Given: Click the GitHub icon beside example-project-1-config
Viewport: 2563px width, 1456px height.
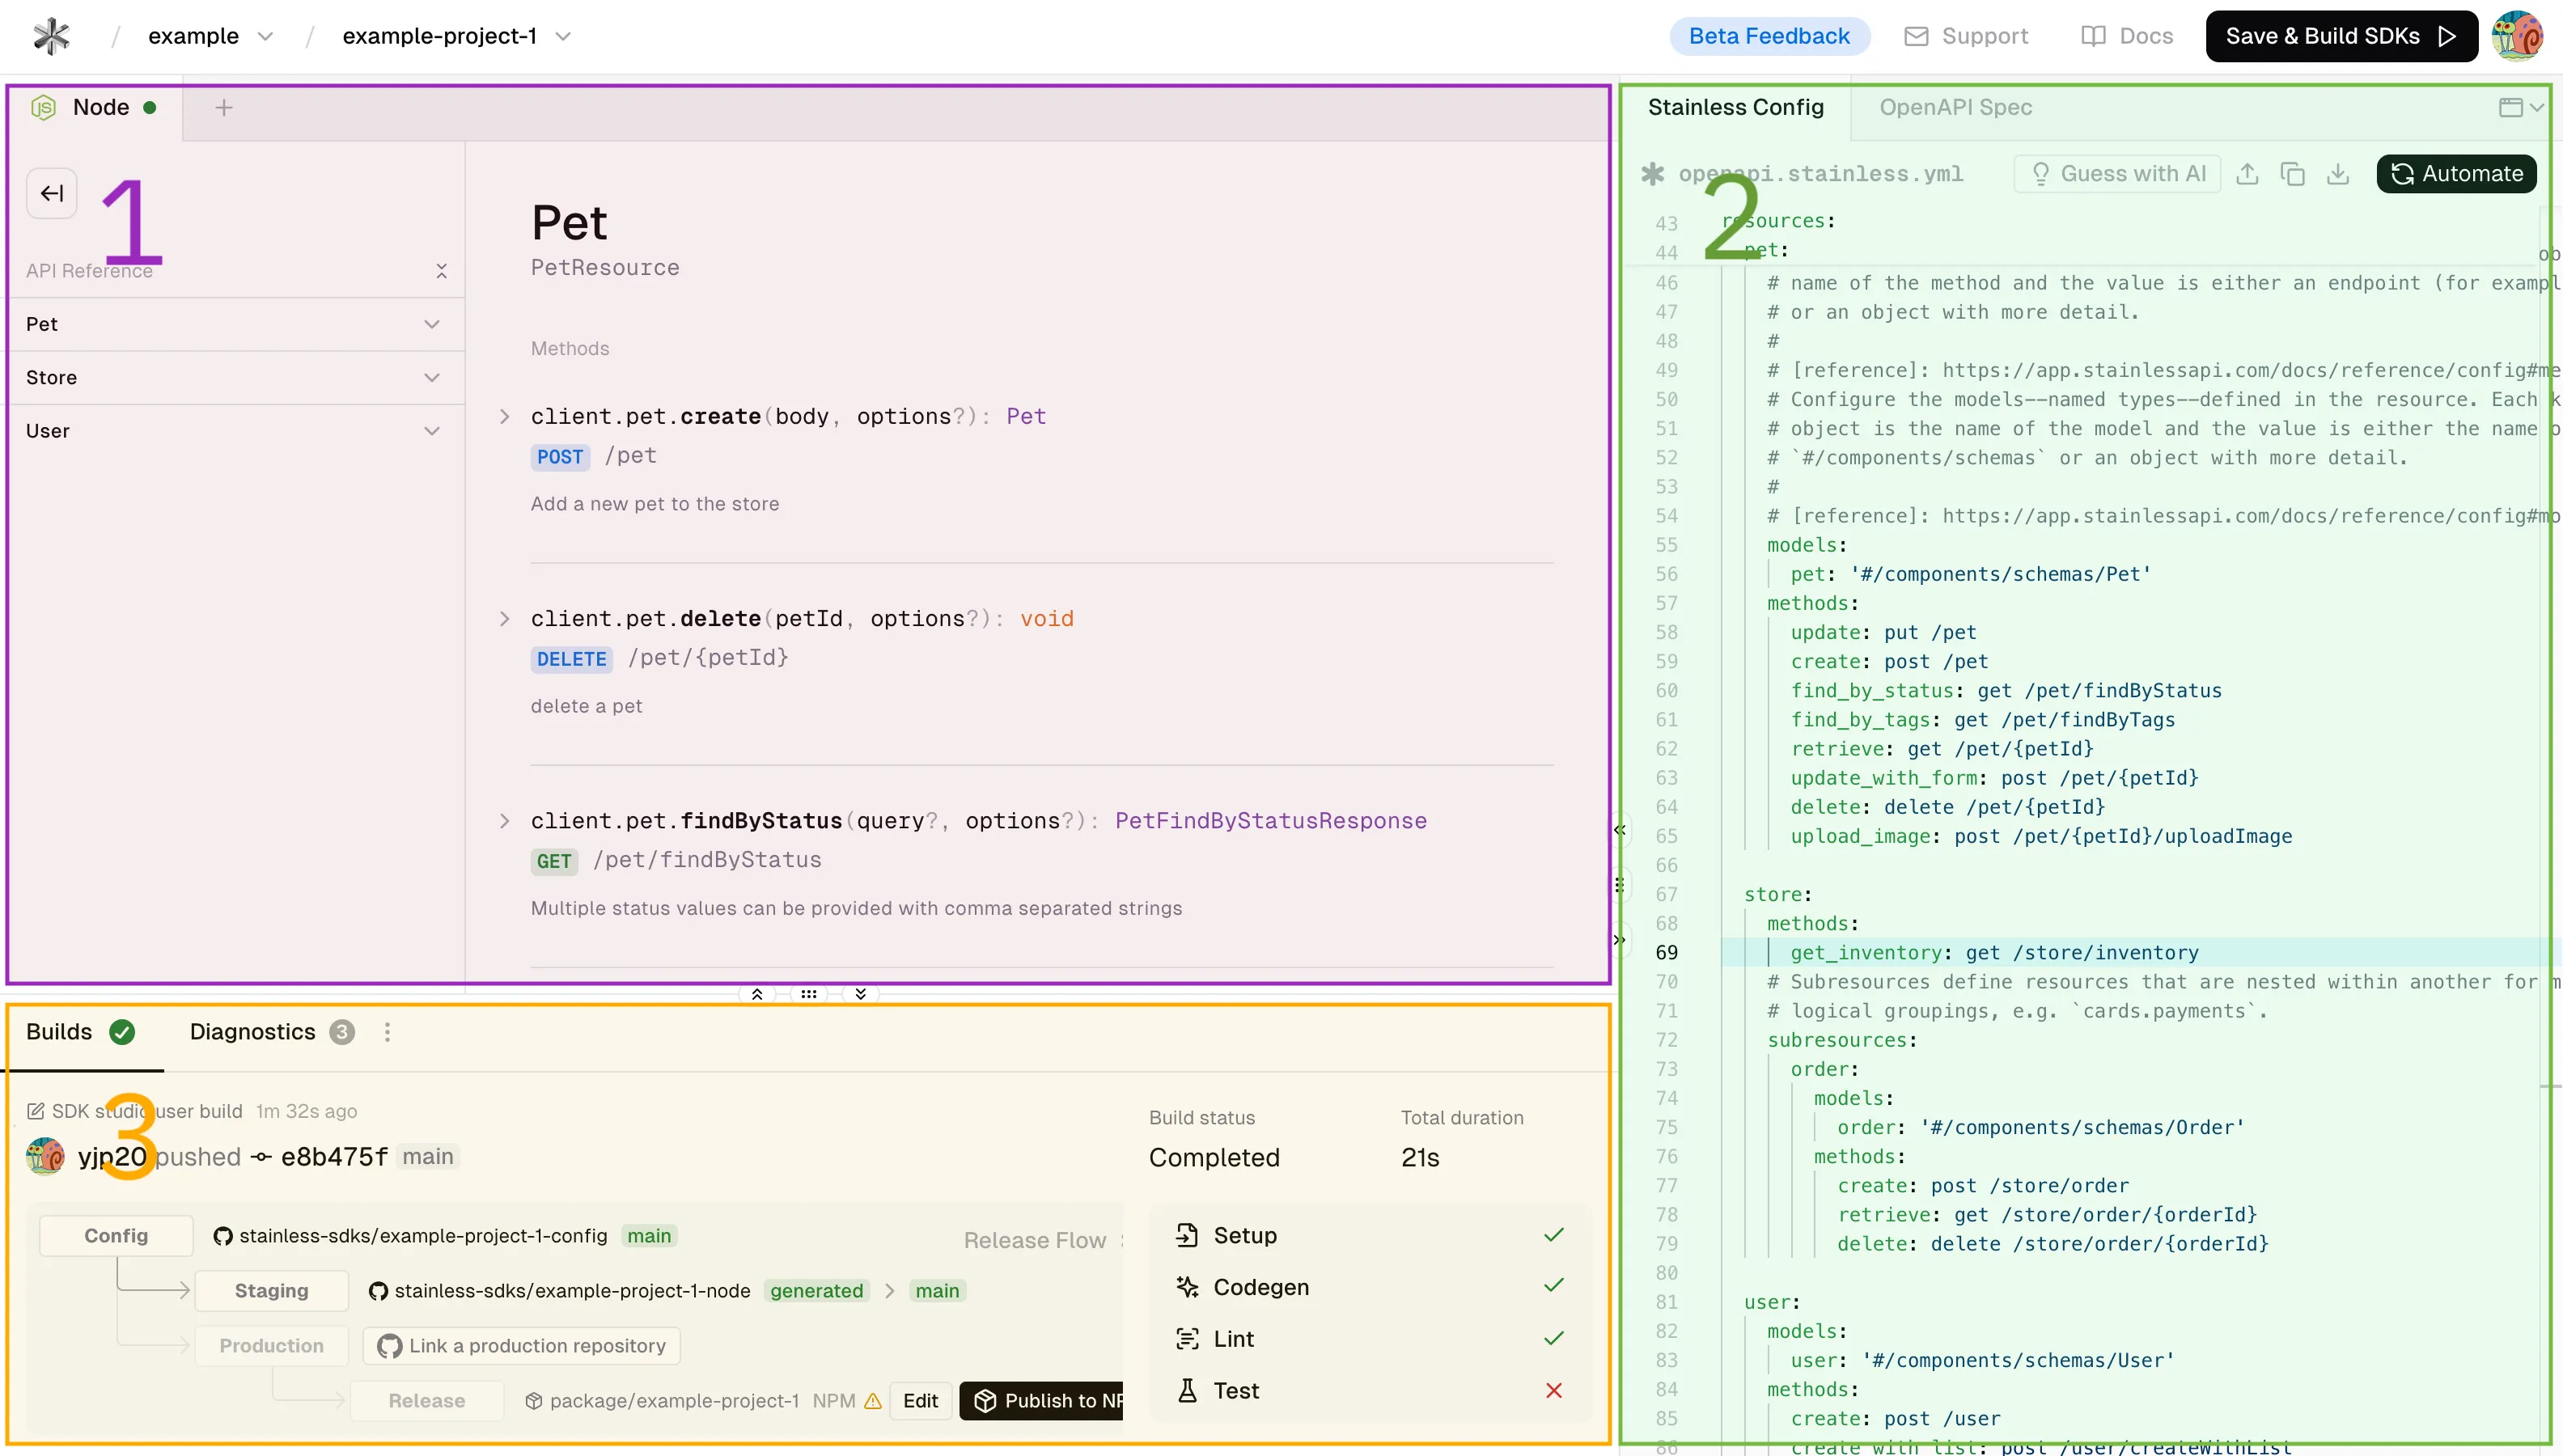Looking at the screenshot, I should pyautogui.click(x=222, y=1235).
